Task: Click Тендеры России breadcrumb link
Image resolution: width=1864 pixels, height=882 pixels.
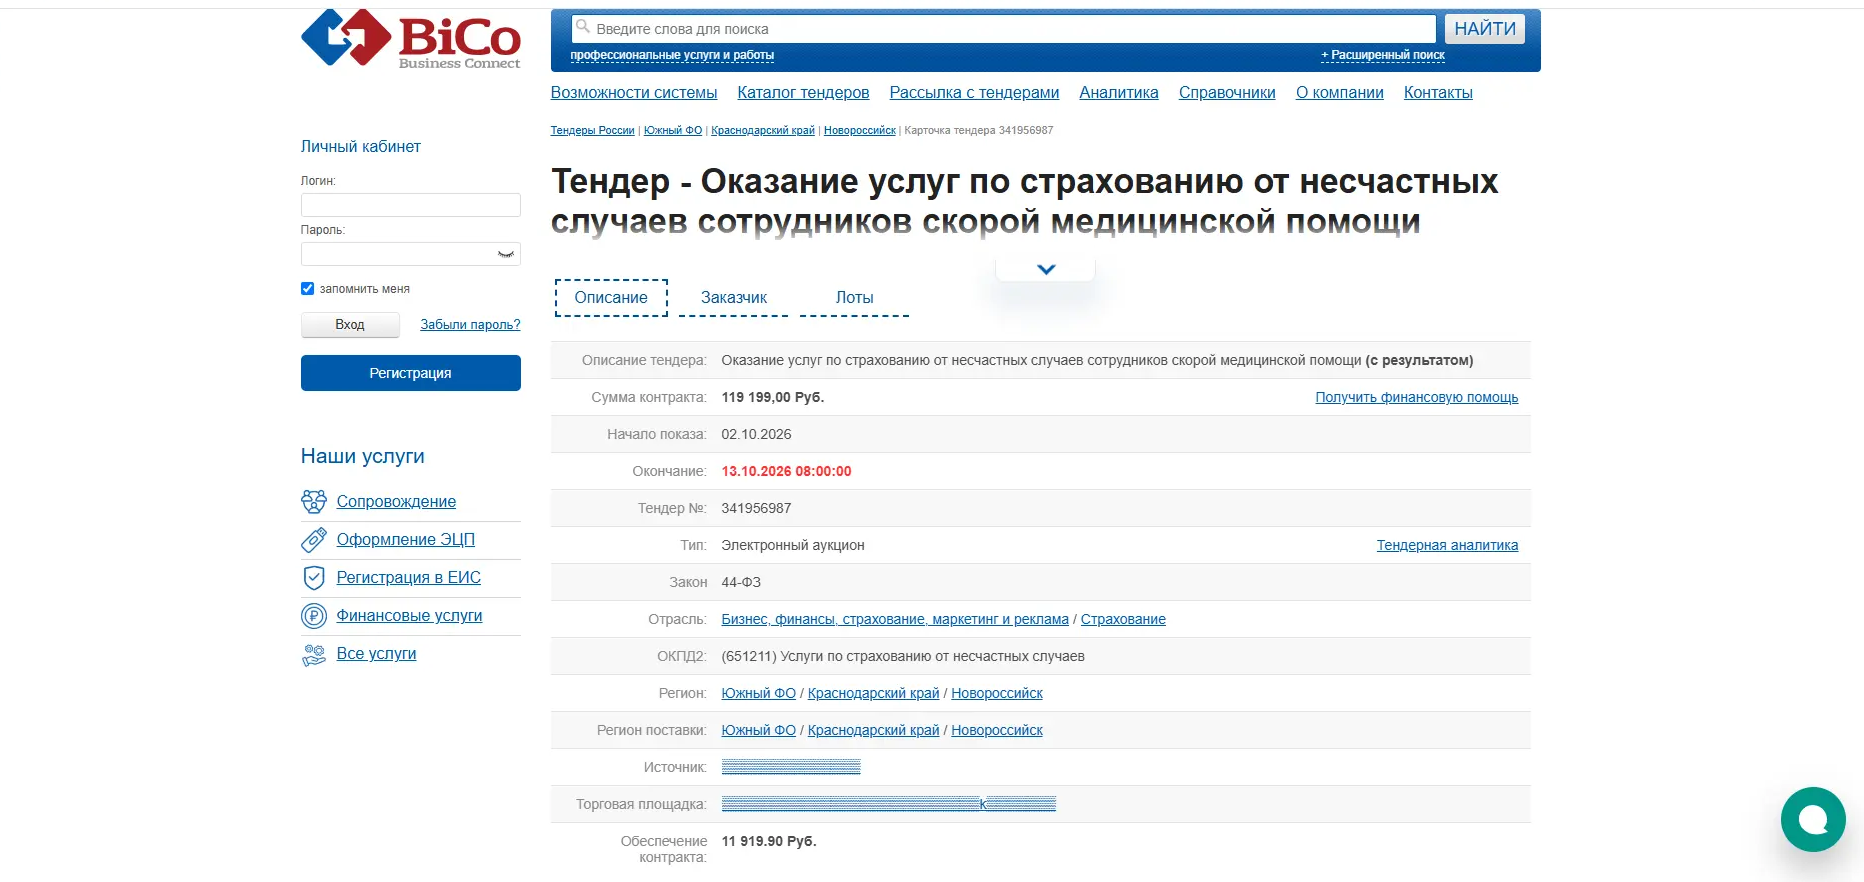Action: [x=592, y=130]
